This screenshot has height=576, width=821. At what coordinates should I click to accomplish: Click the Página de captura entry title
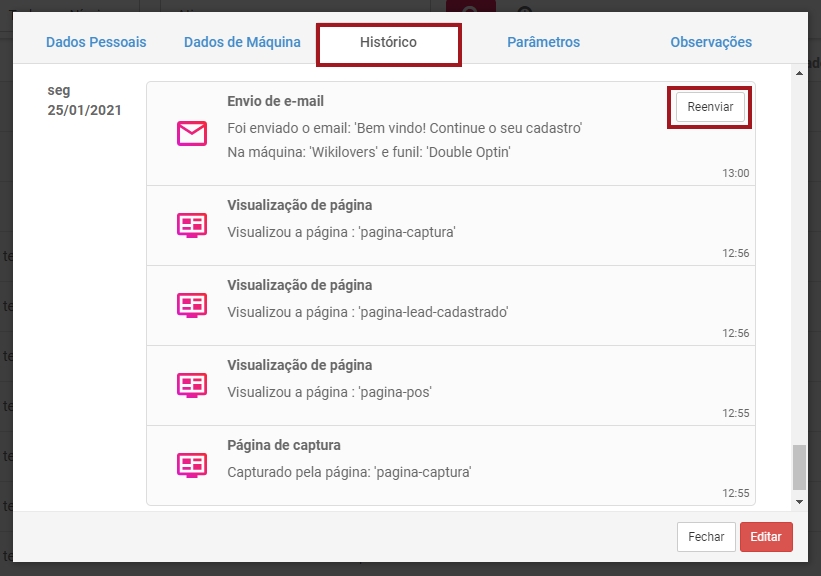[284, 445]
